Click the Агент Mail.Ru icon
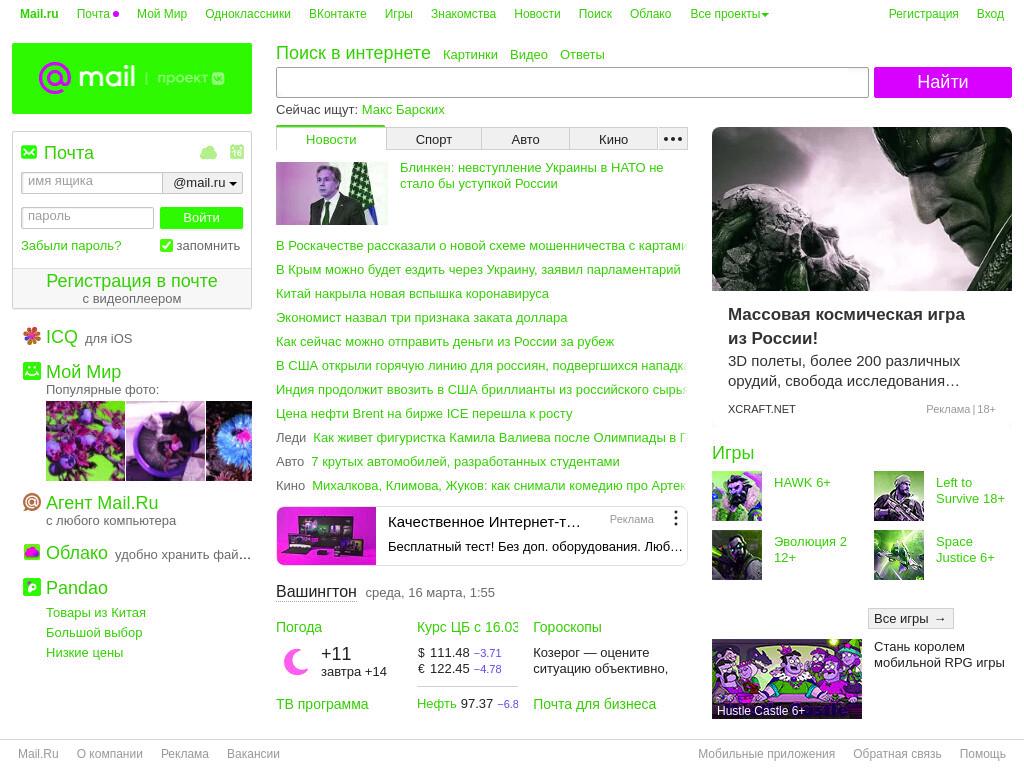The width and height of the screenshot is (1024, 768). (x=31, y=502)
